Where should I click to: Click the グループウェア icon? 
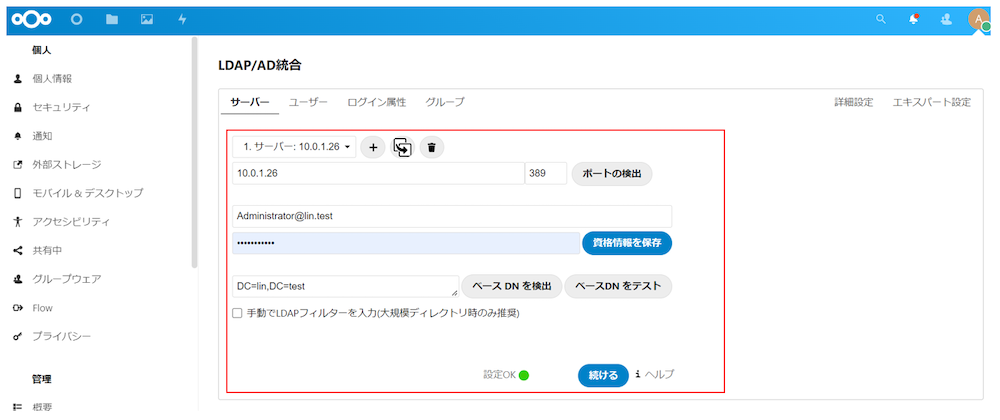18,279
